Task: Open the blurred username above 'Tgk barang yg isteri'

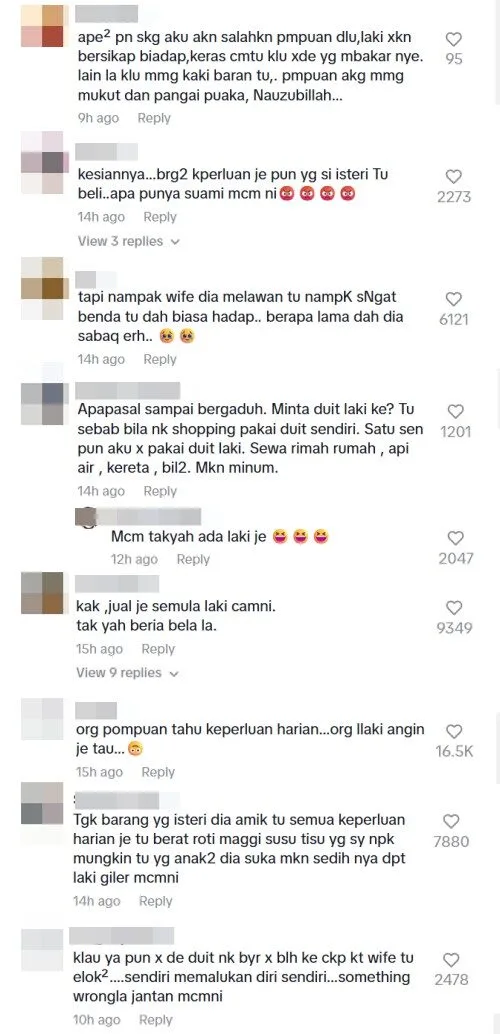Action: click(x=116, y=801)
